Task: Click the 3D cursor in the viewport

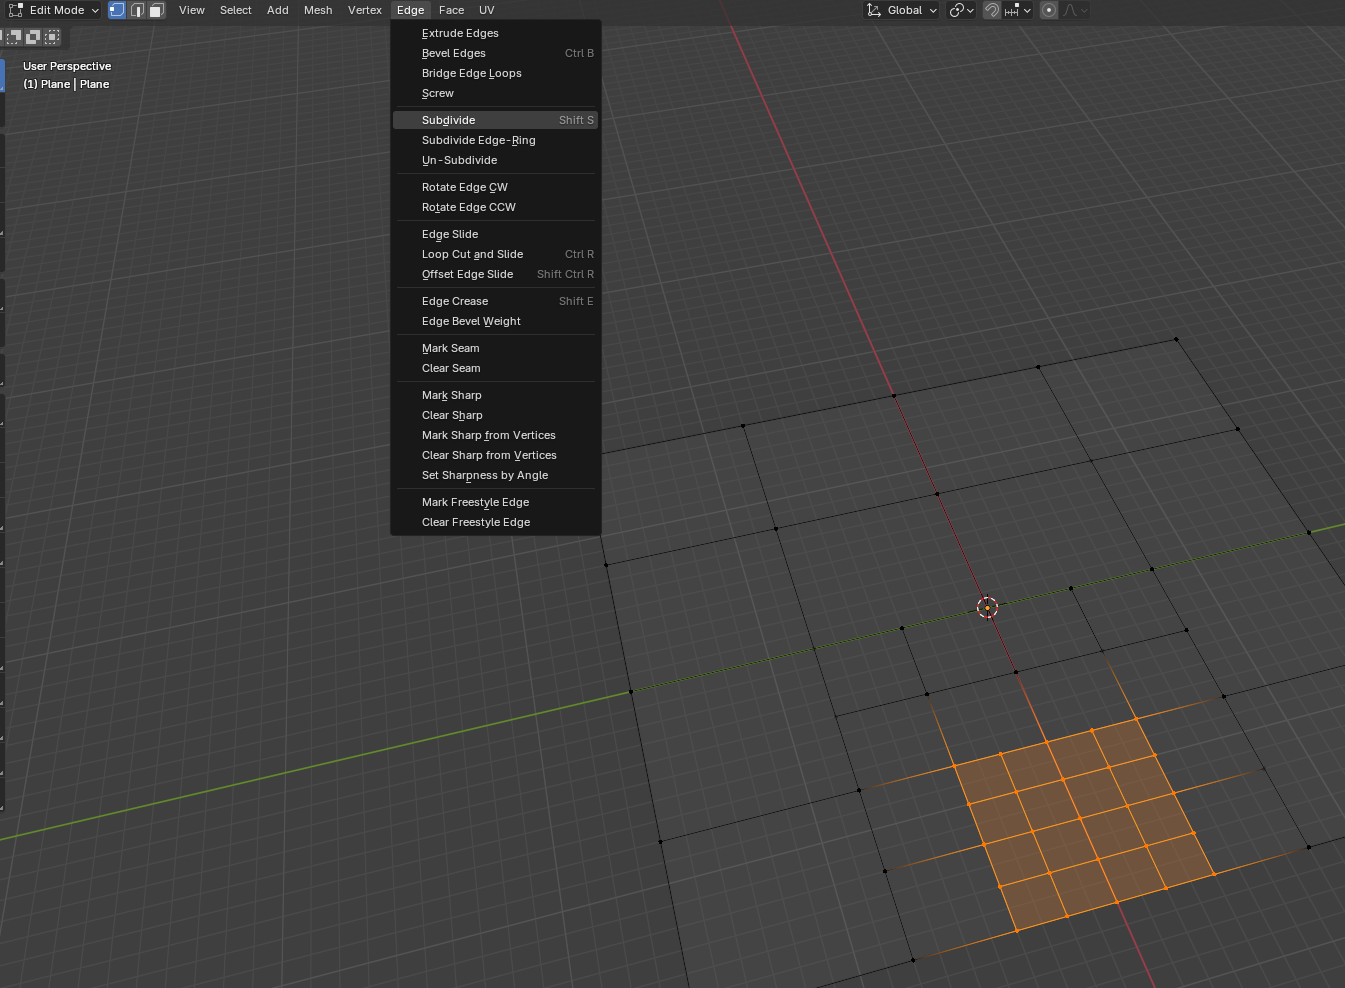Action: pyautogui.click(x=987, y=607)
